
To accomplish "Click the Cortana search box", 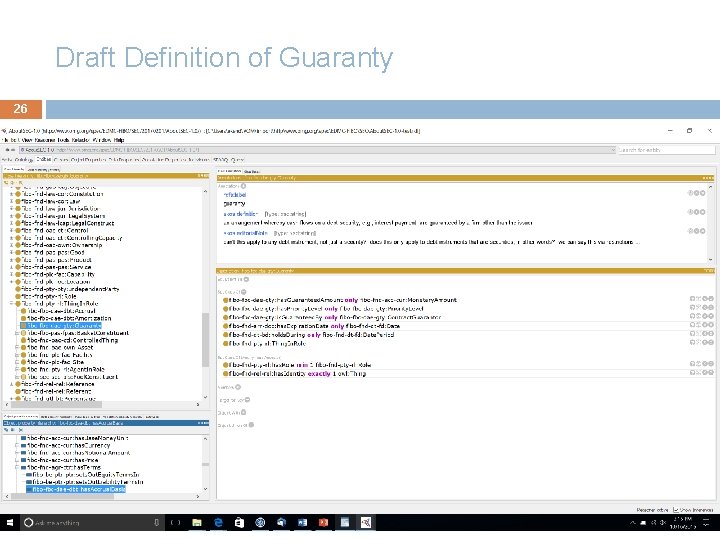I will [x=92, y=523].
